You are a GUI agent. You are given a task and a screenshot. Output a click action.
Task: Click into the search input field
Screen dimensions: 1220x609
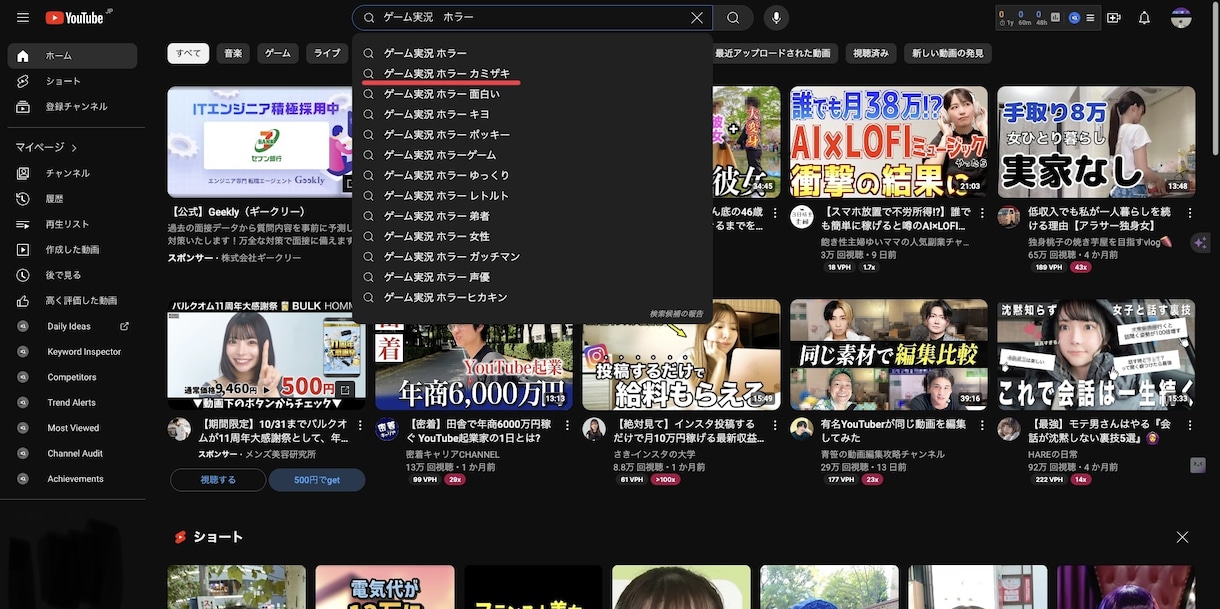(530, 18)
